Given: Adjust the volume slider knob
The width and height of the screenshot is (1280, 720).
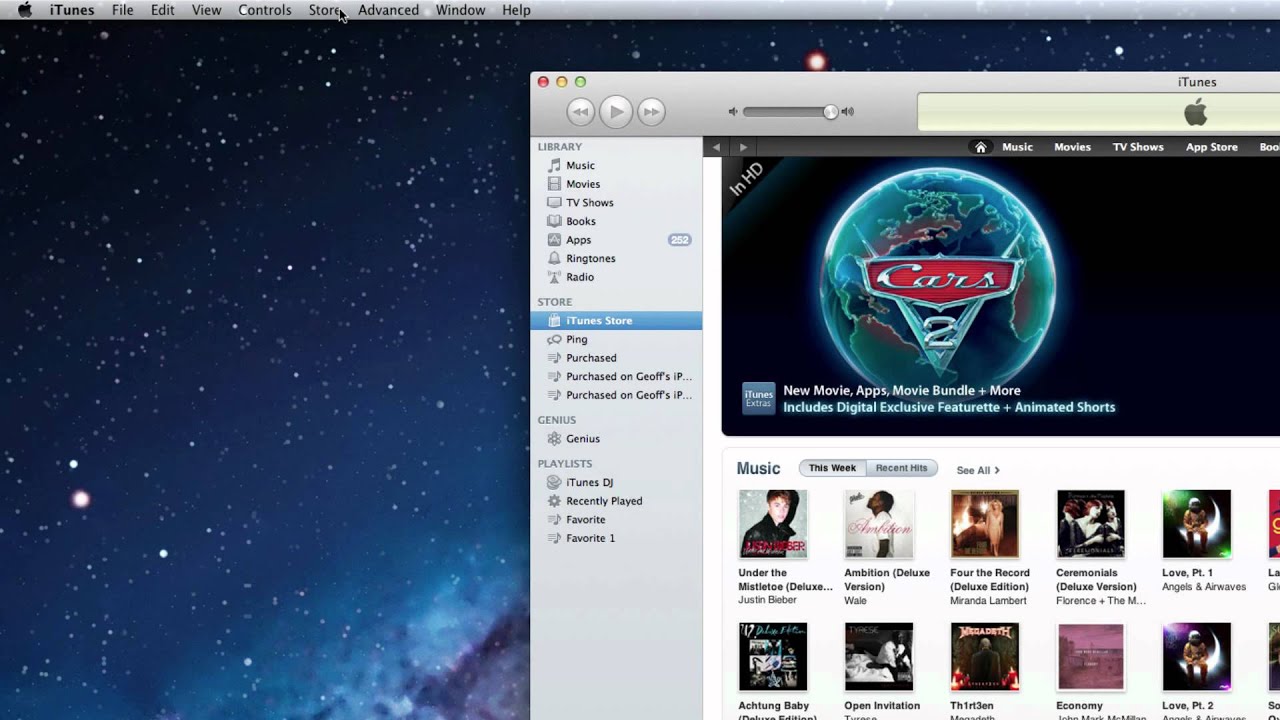Looking at the screenshot, I should click(x=831, y=112).
